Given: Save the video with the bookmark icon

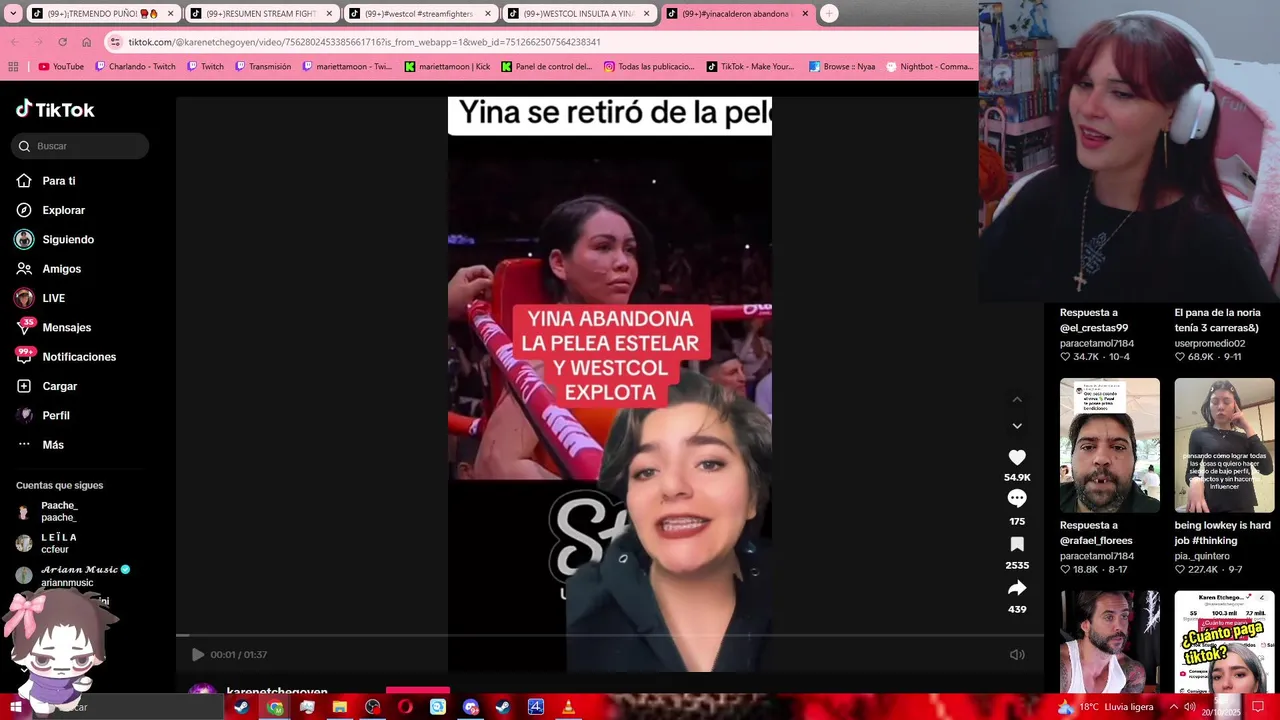Looking at the screenshot, I should click(1017, 544).
